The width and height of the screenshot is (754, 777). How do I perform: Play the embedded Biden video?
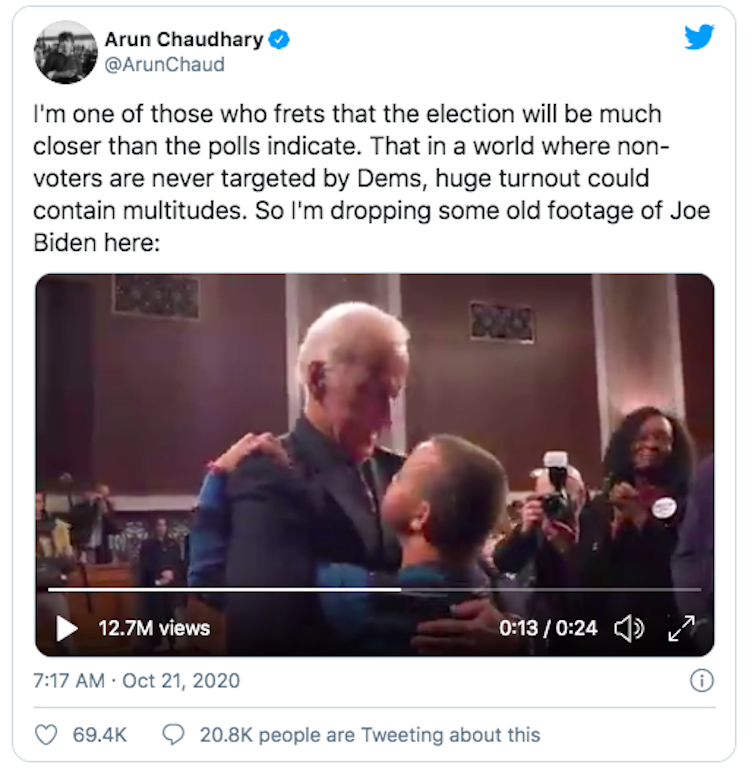[67, 628]
